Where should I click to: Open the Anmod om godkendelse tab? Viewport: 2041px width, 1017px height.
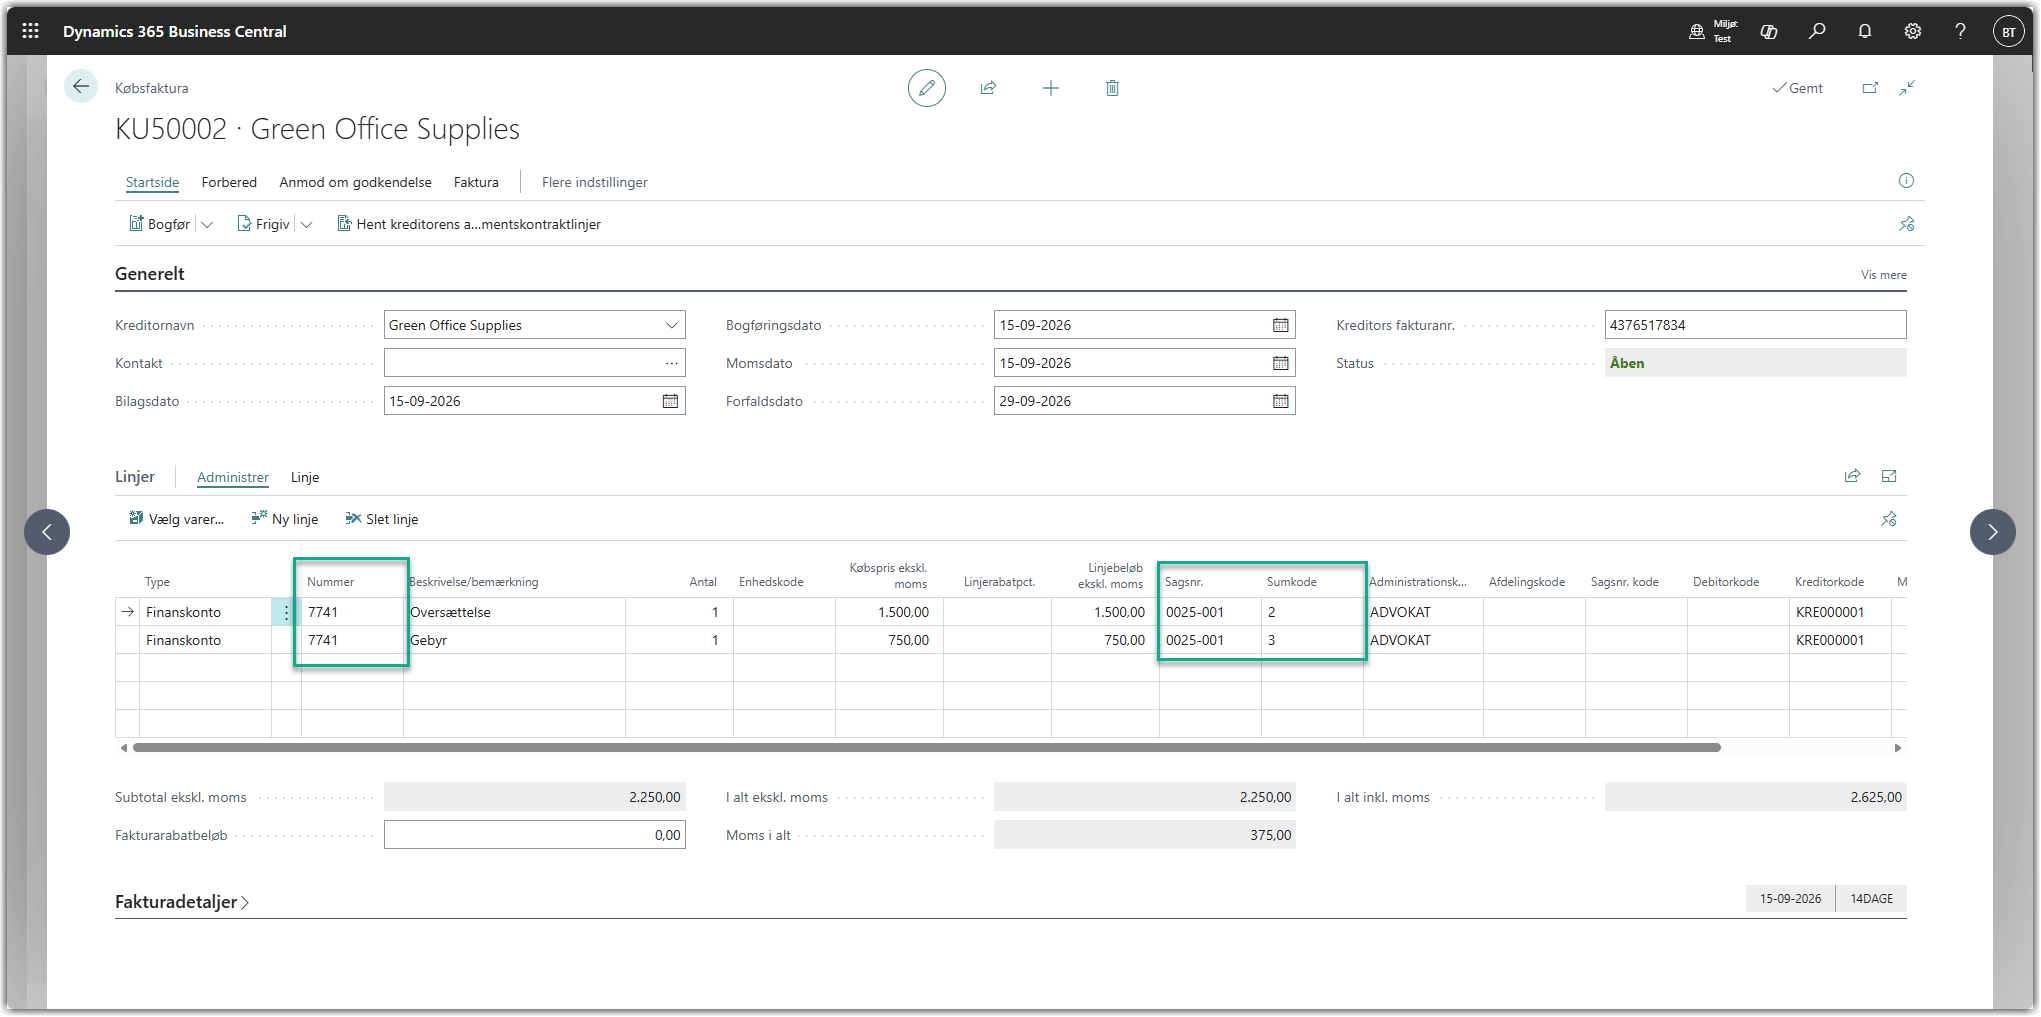[x=355, y=182]
